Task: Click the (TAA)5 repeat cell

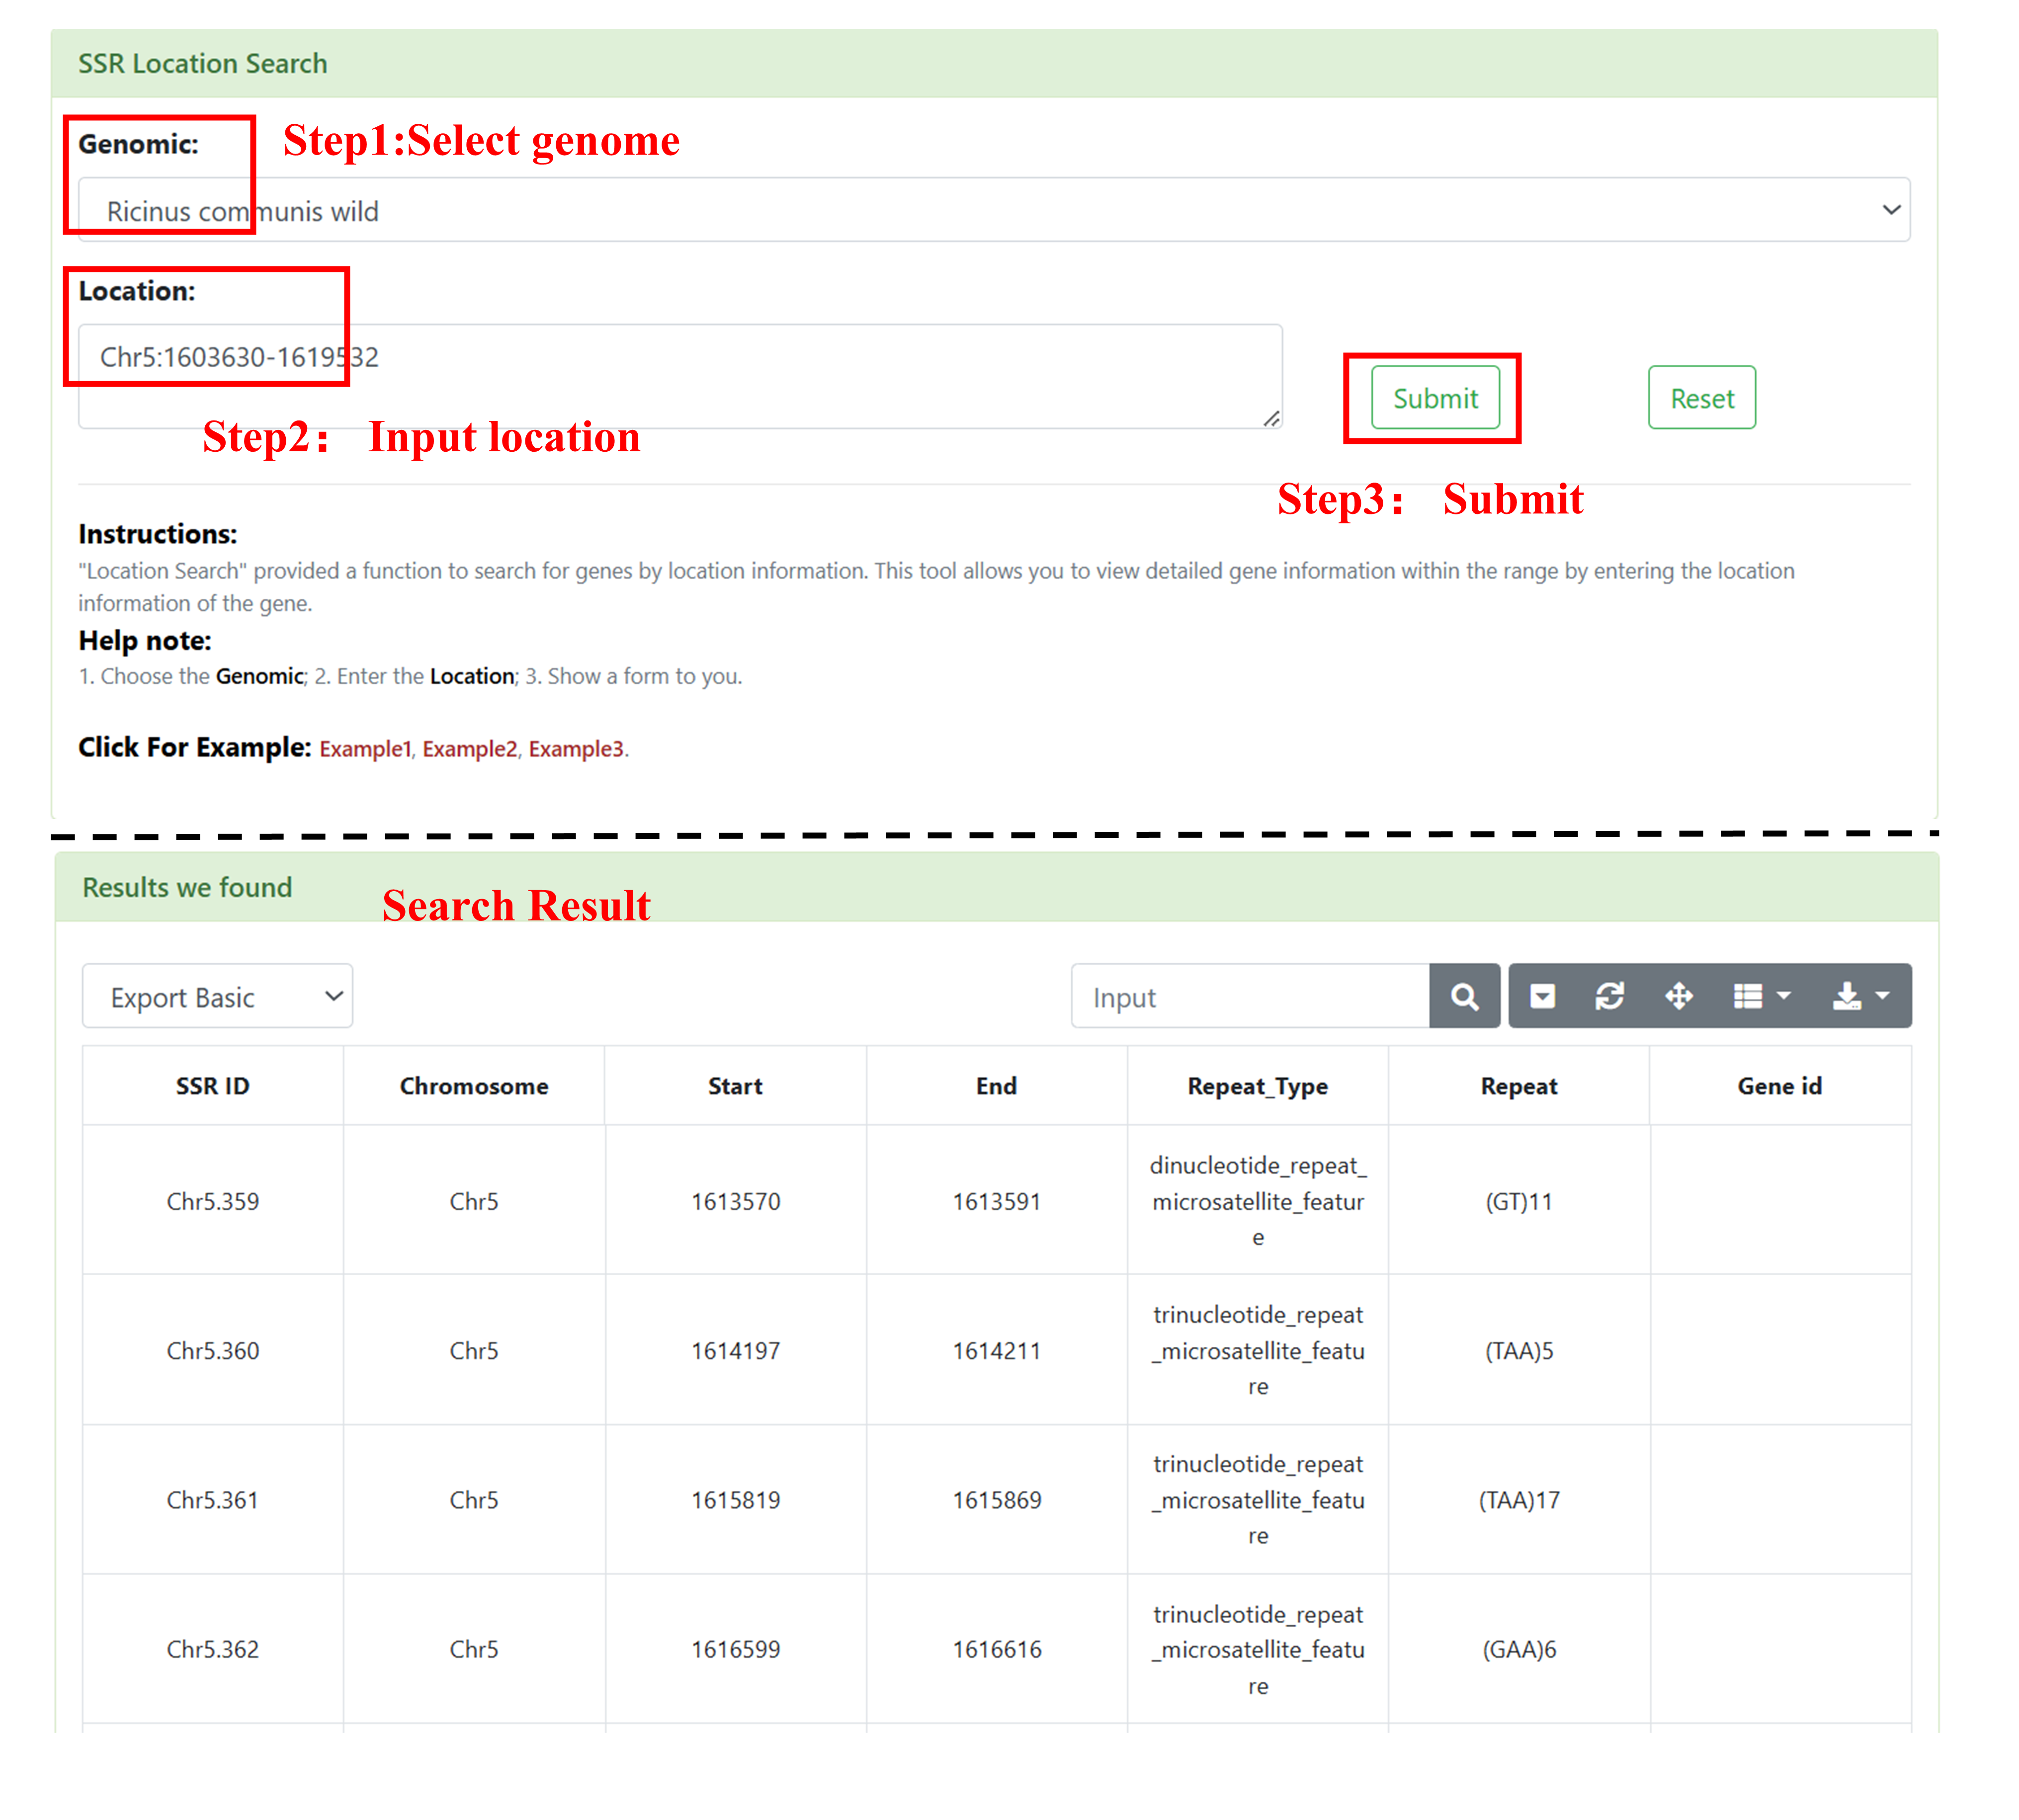Action: coord(1519,1350)
